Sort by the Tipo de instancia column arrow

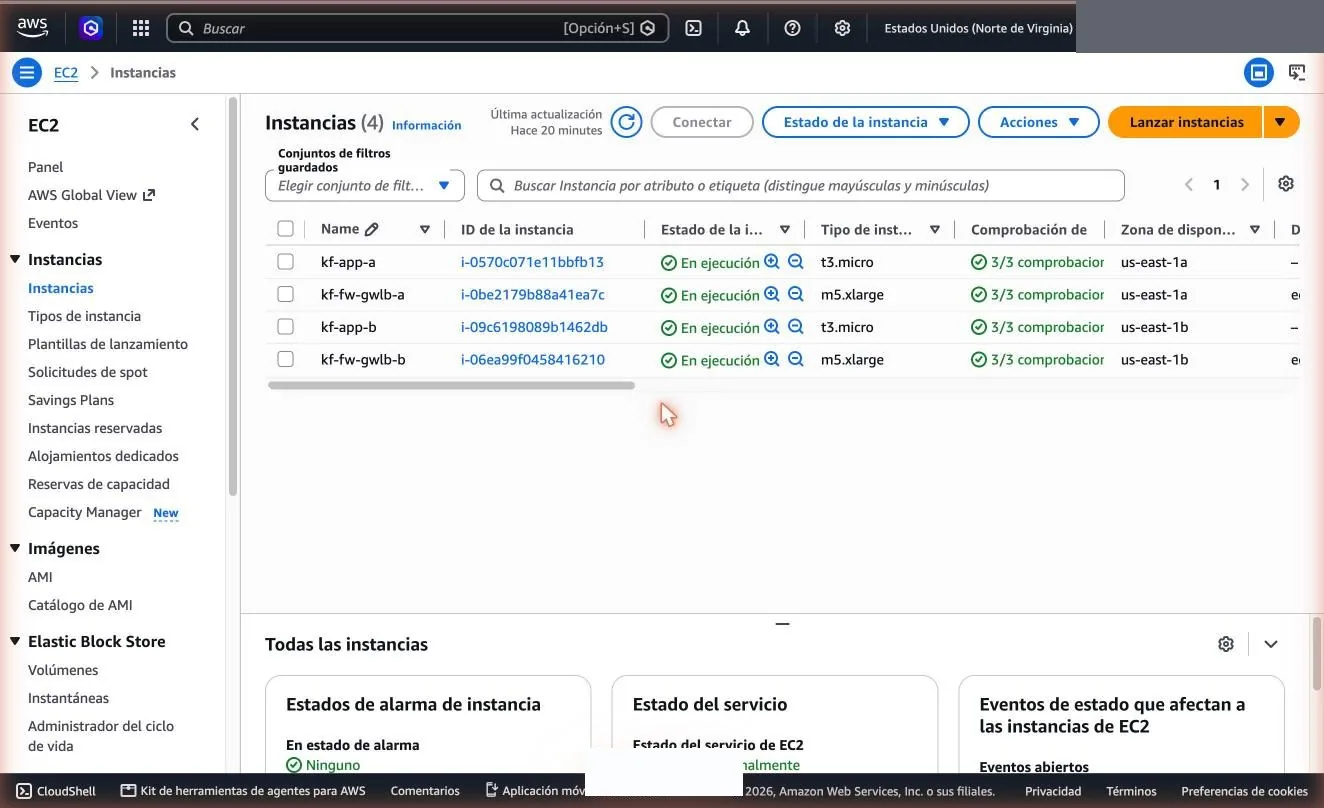[x=935, y=229]
